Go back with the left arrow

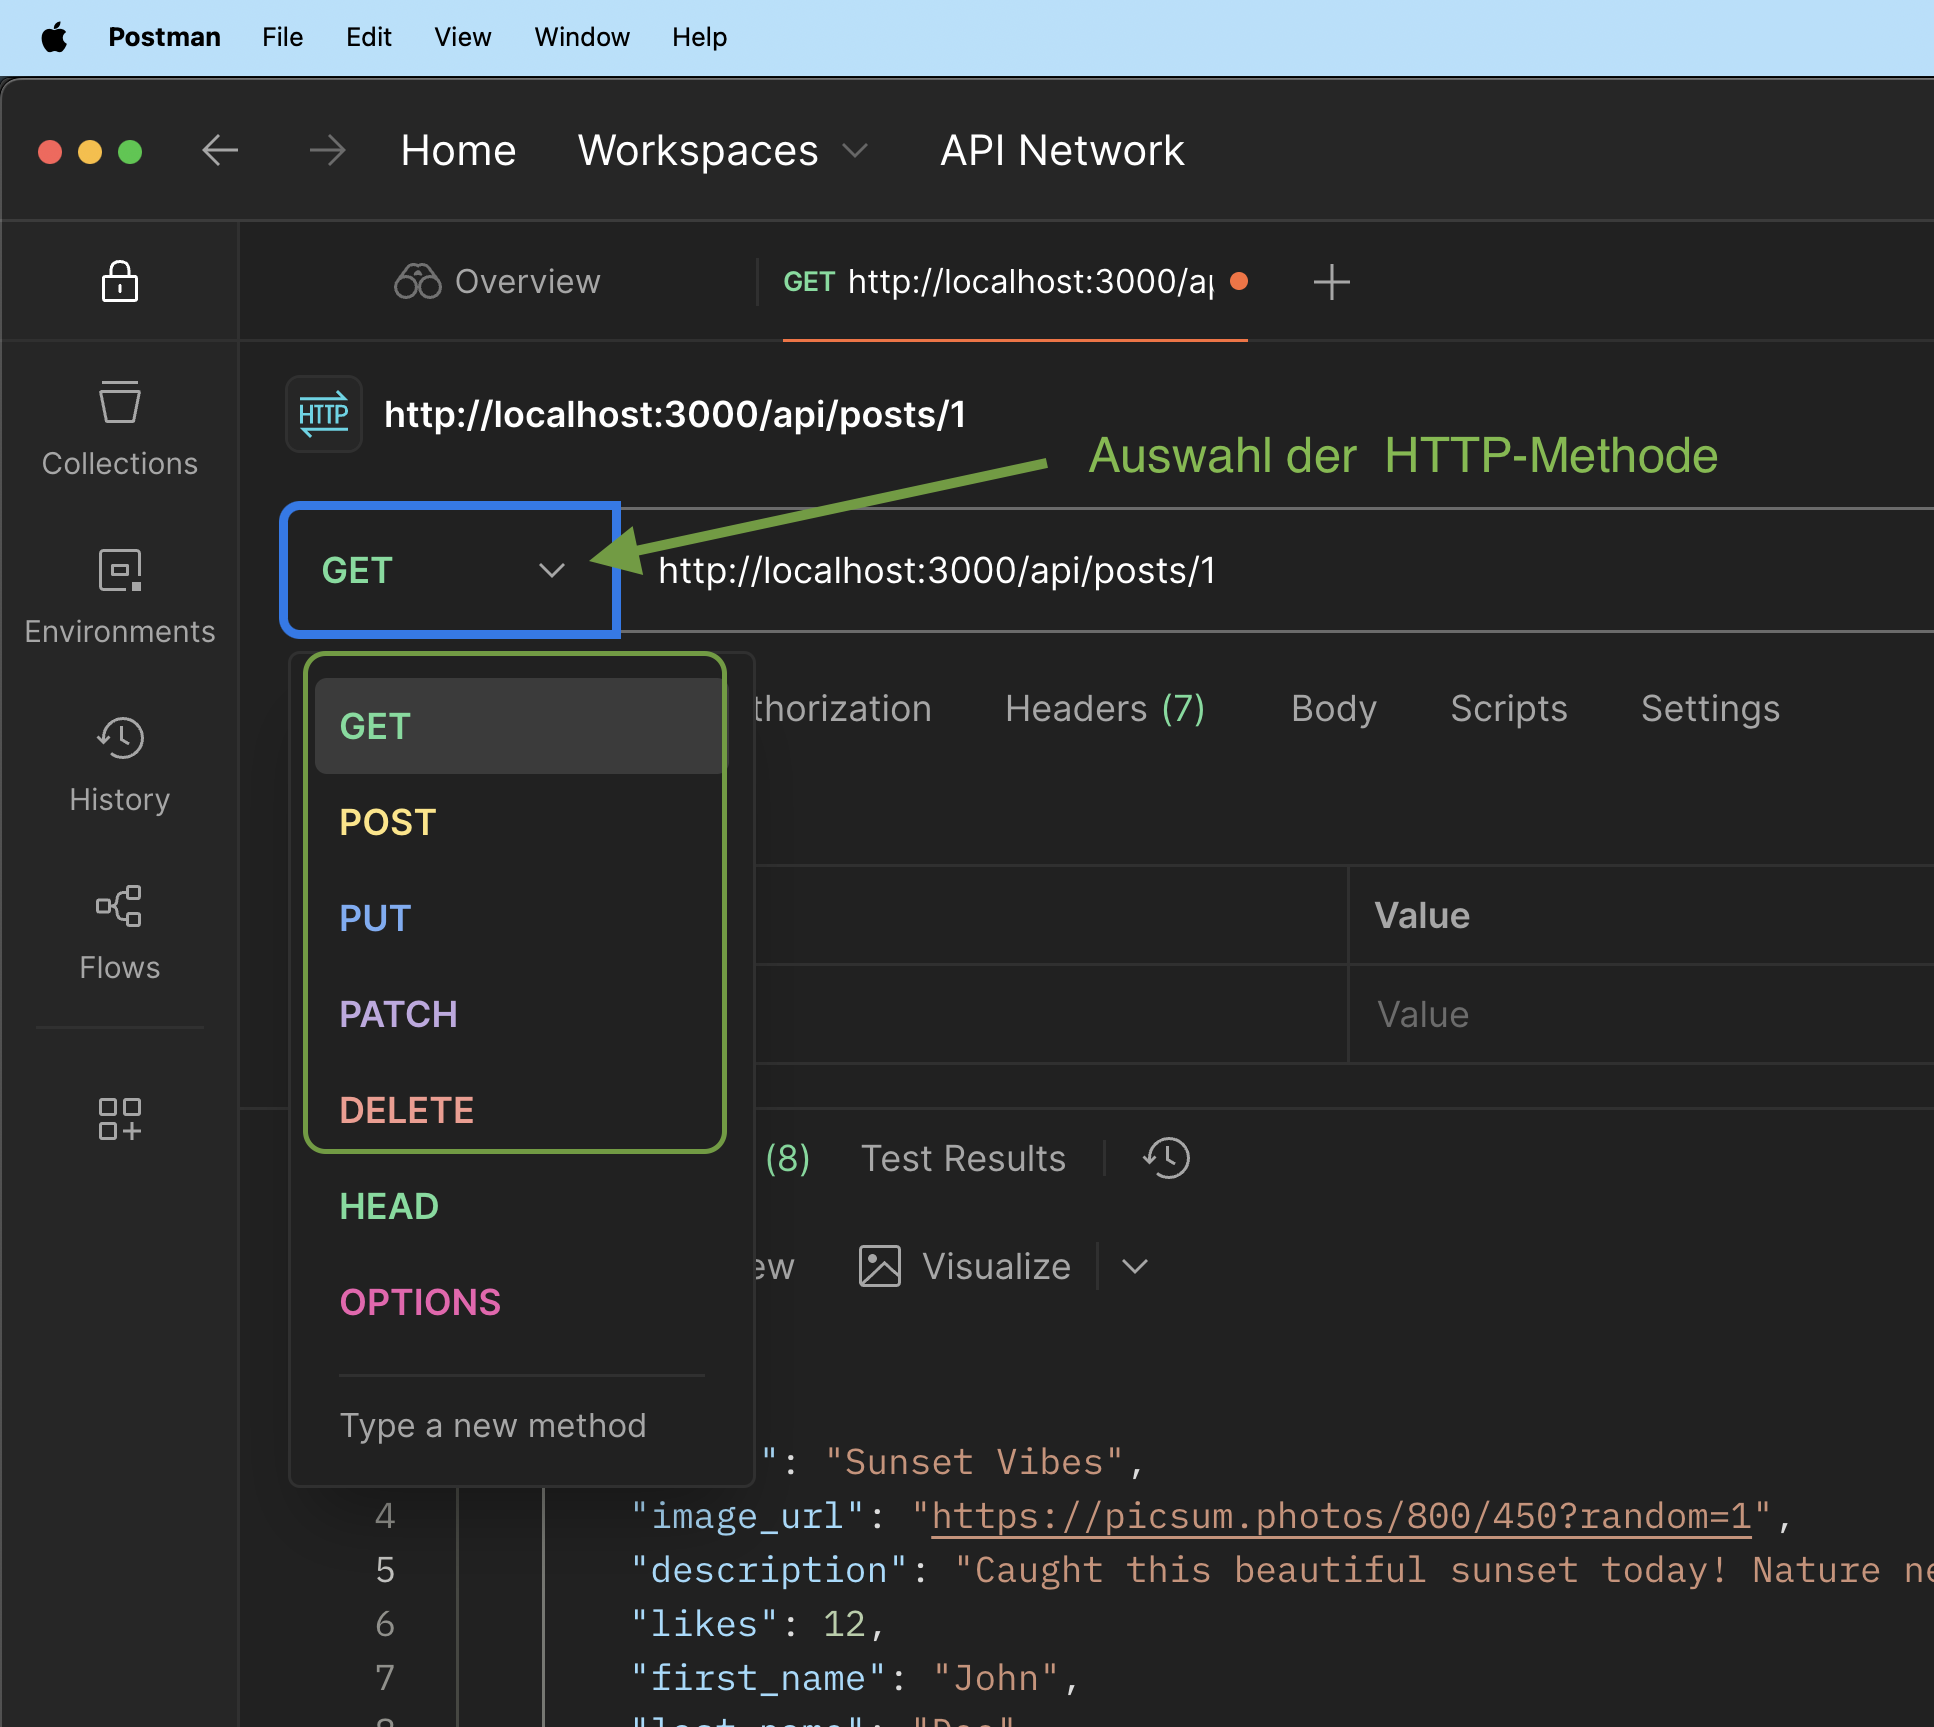point(220,151)
